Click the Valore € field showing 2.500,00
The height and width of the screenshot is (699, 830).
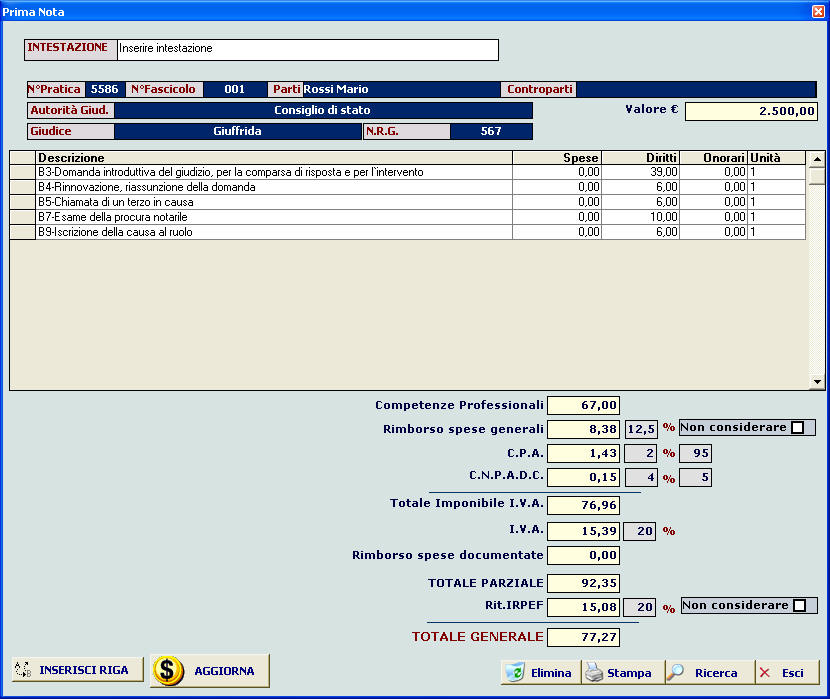point(751,111)
